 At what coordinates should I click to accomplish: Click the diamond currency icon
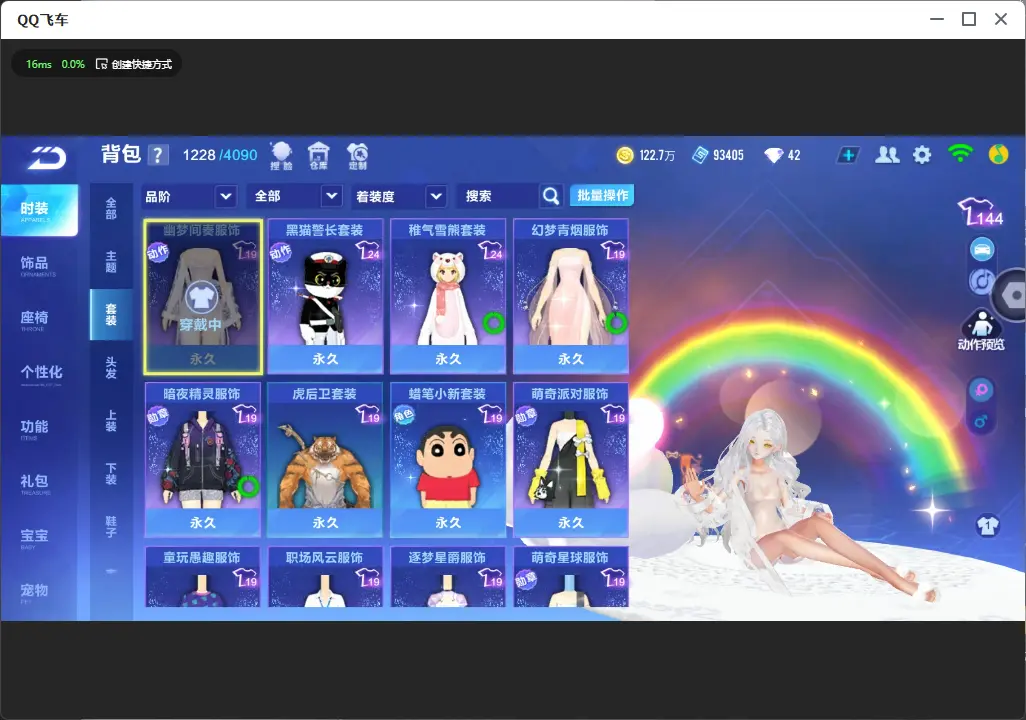click(773, 155)
